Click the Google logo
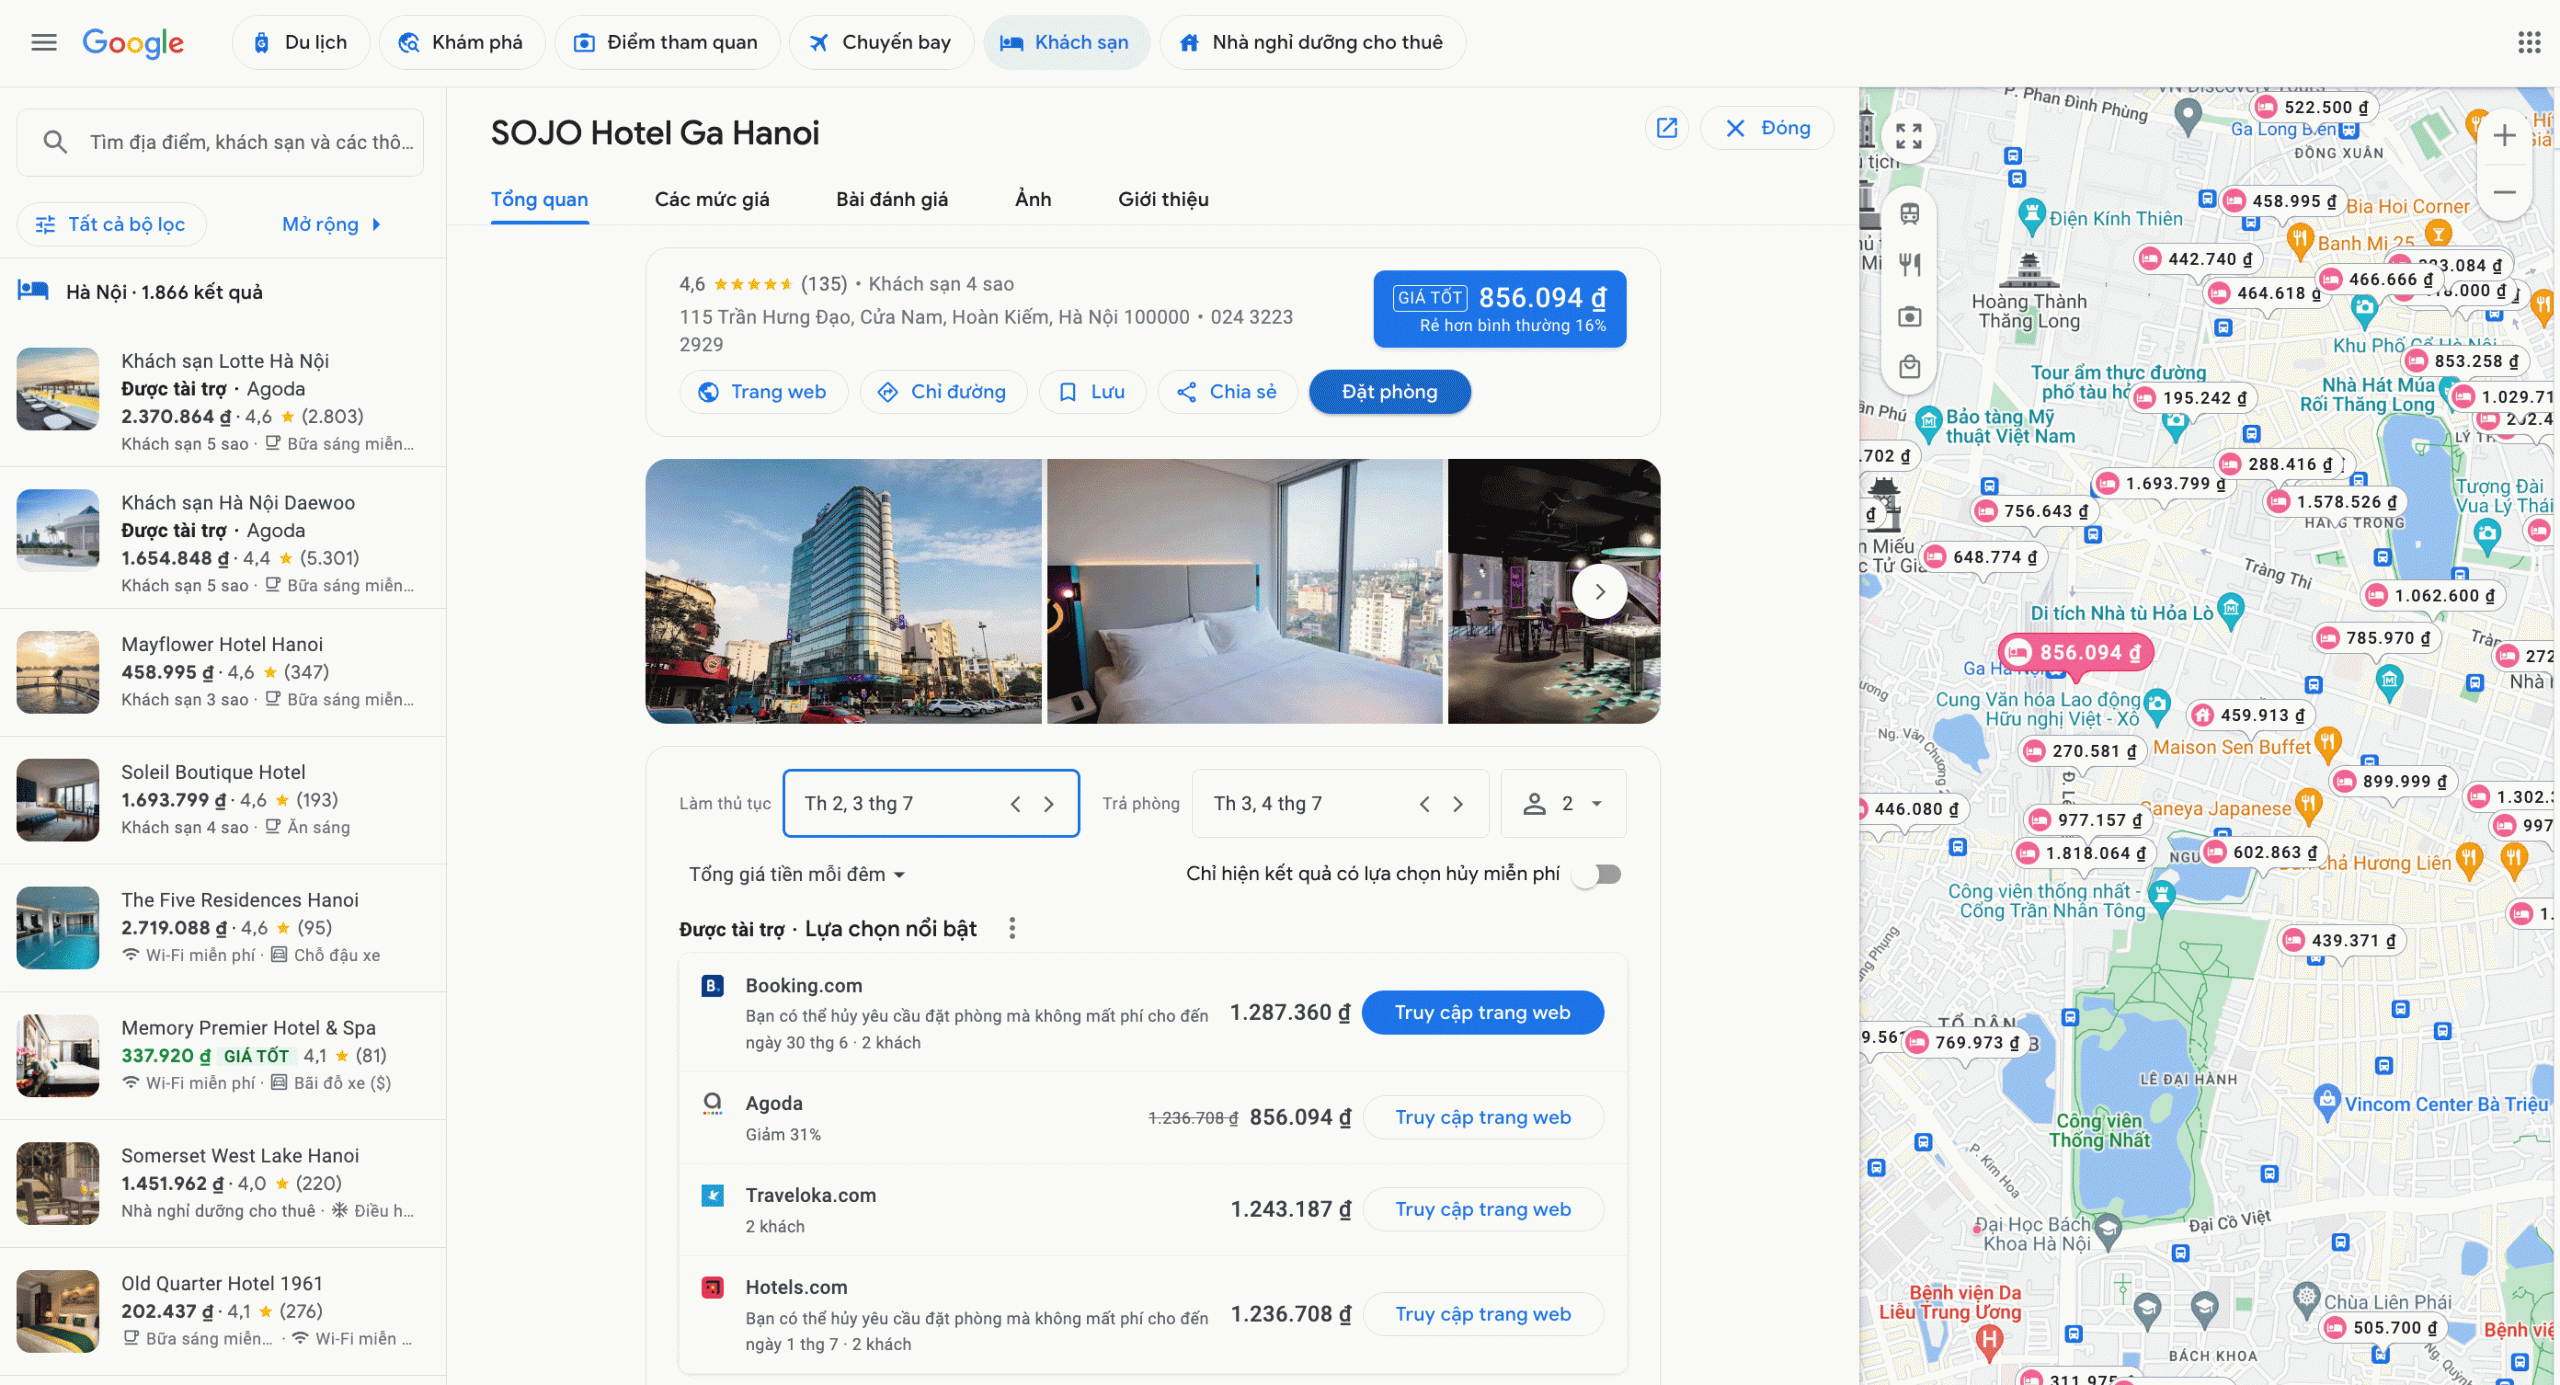Viewport: 2560px width, 1385px height. [133, 42]
